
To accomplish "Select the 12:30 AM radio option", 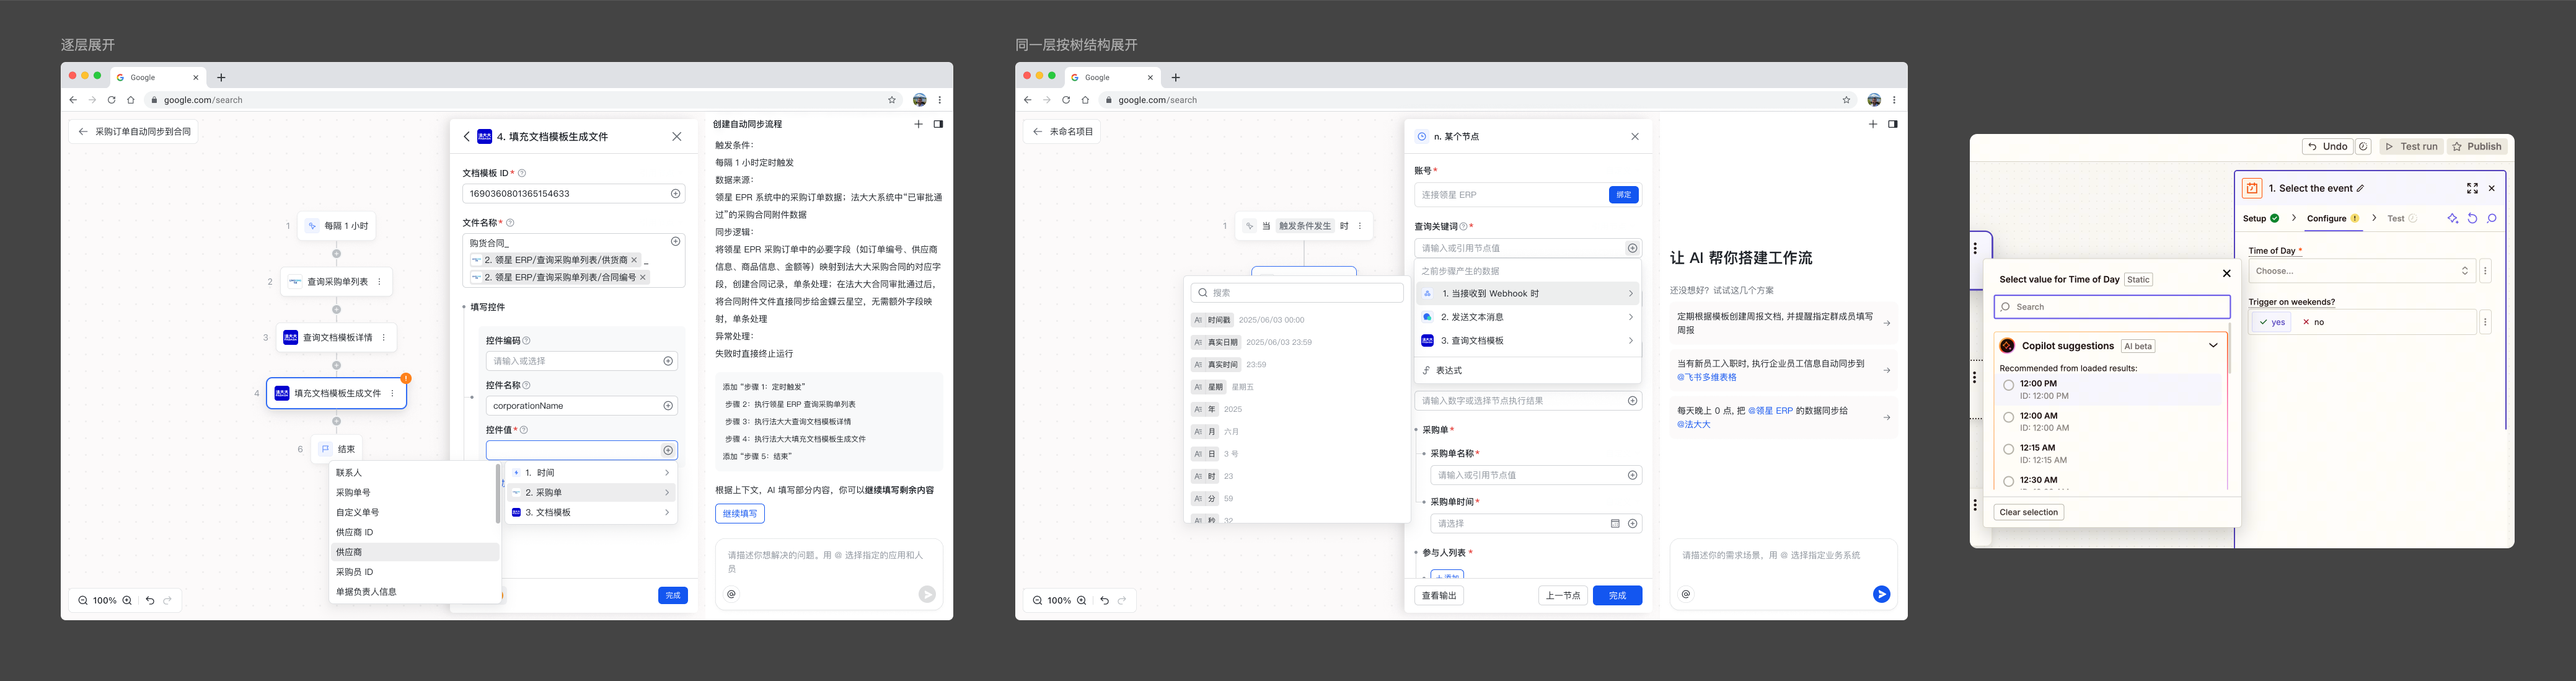I will [2008, 481].
